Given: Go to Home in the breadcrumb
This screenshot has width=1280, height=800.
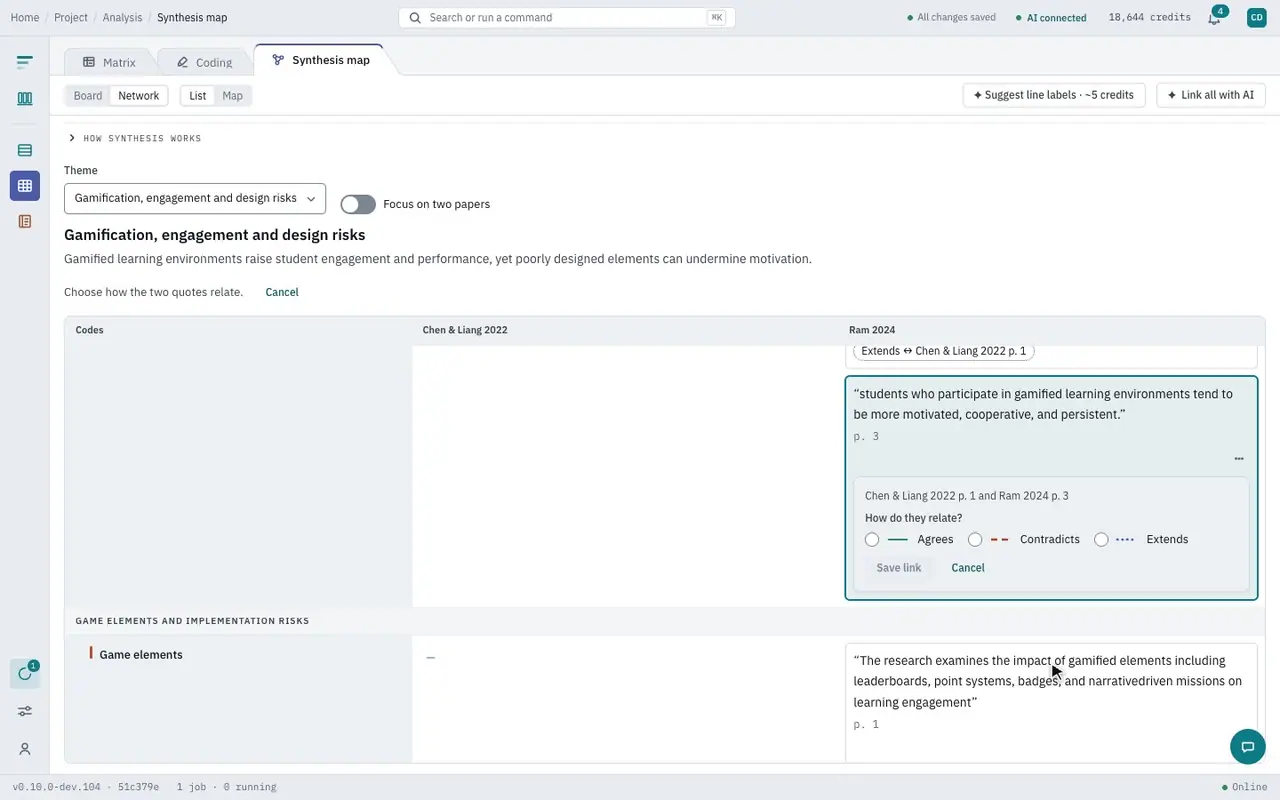Looking at the screenshot, I should tap(25, 18).
